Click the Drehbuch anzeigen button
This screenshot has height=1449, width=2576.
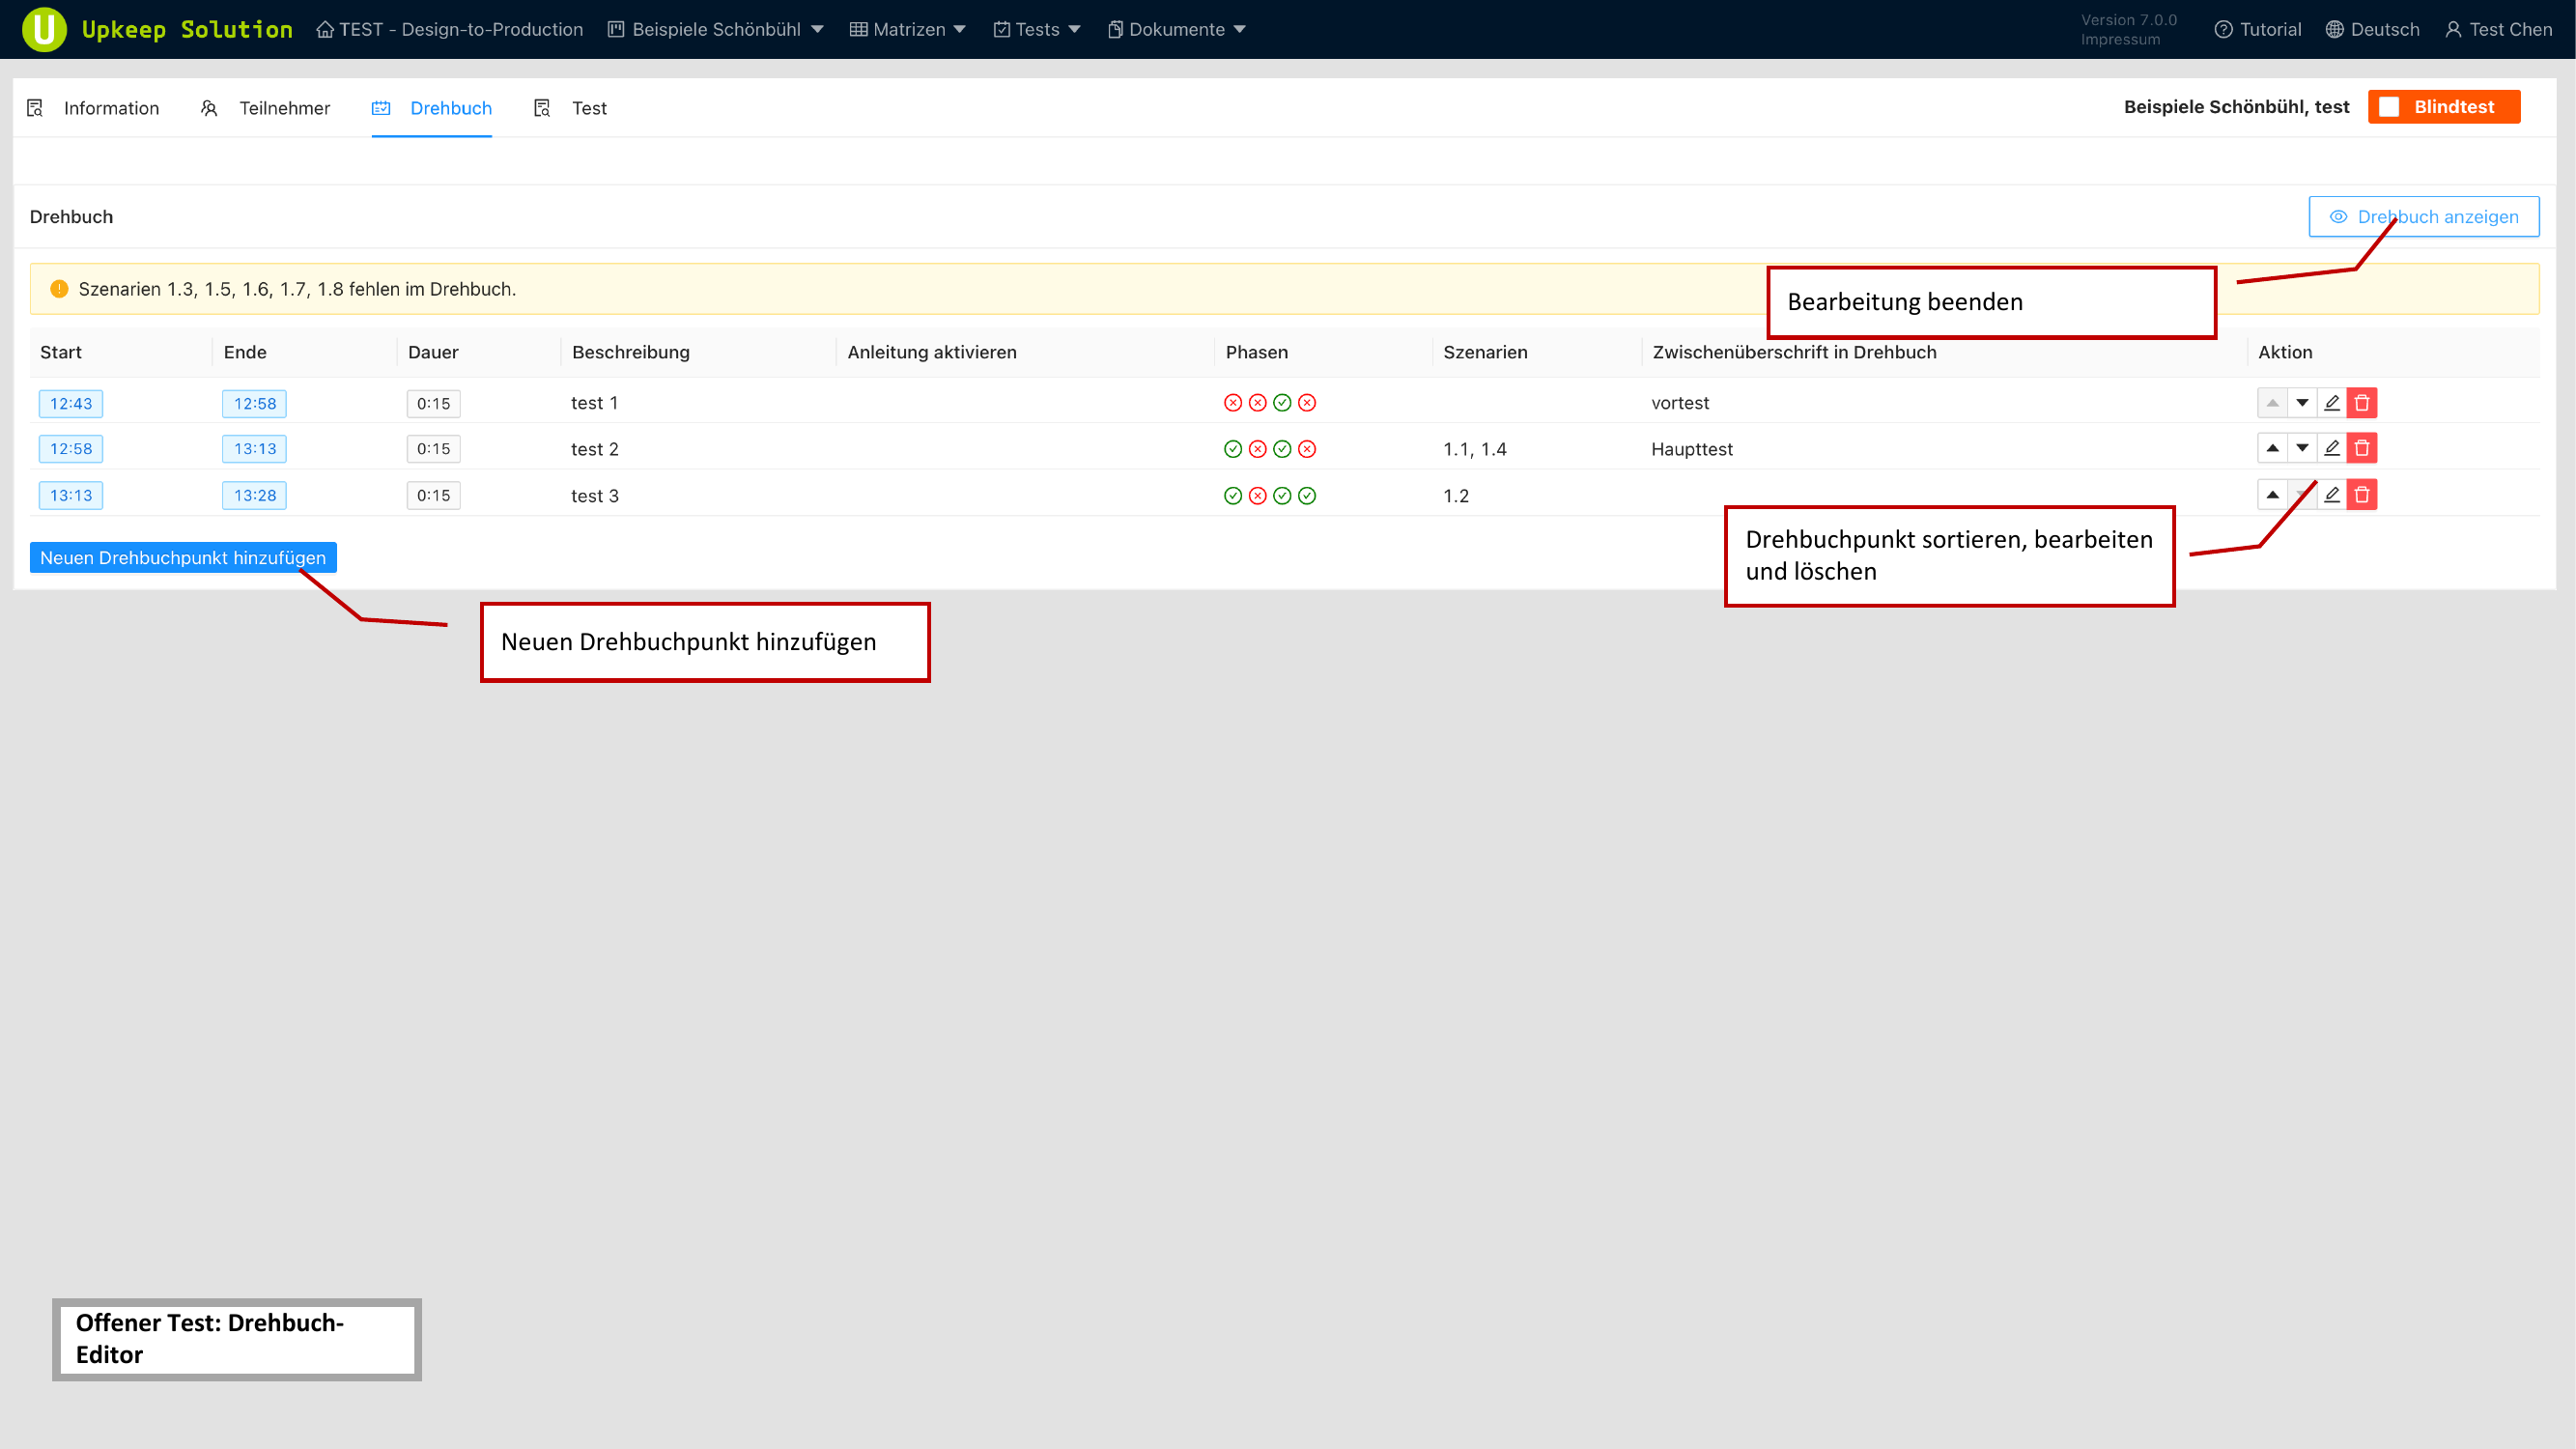coord(2422,217)
